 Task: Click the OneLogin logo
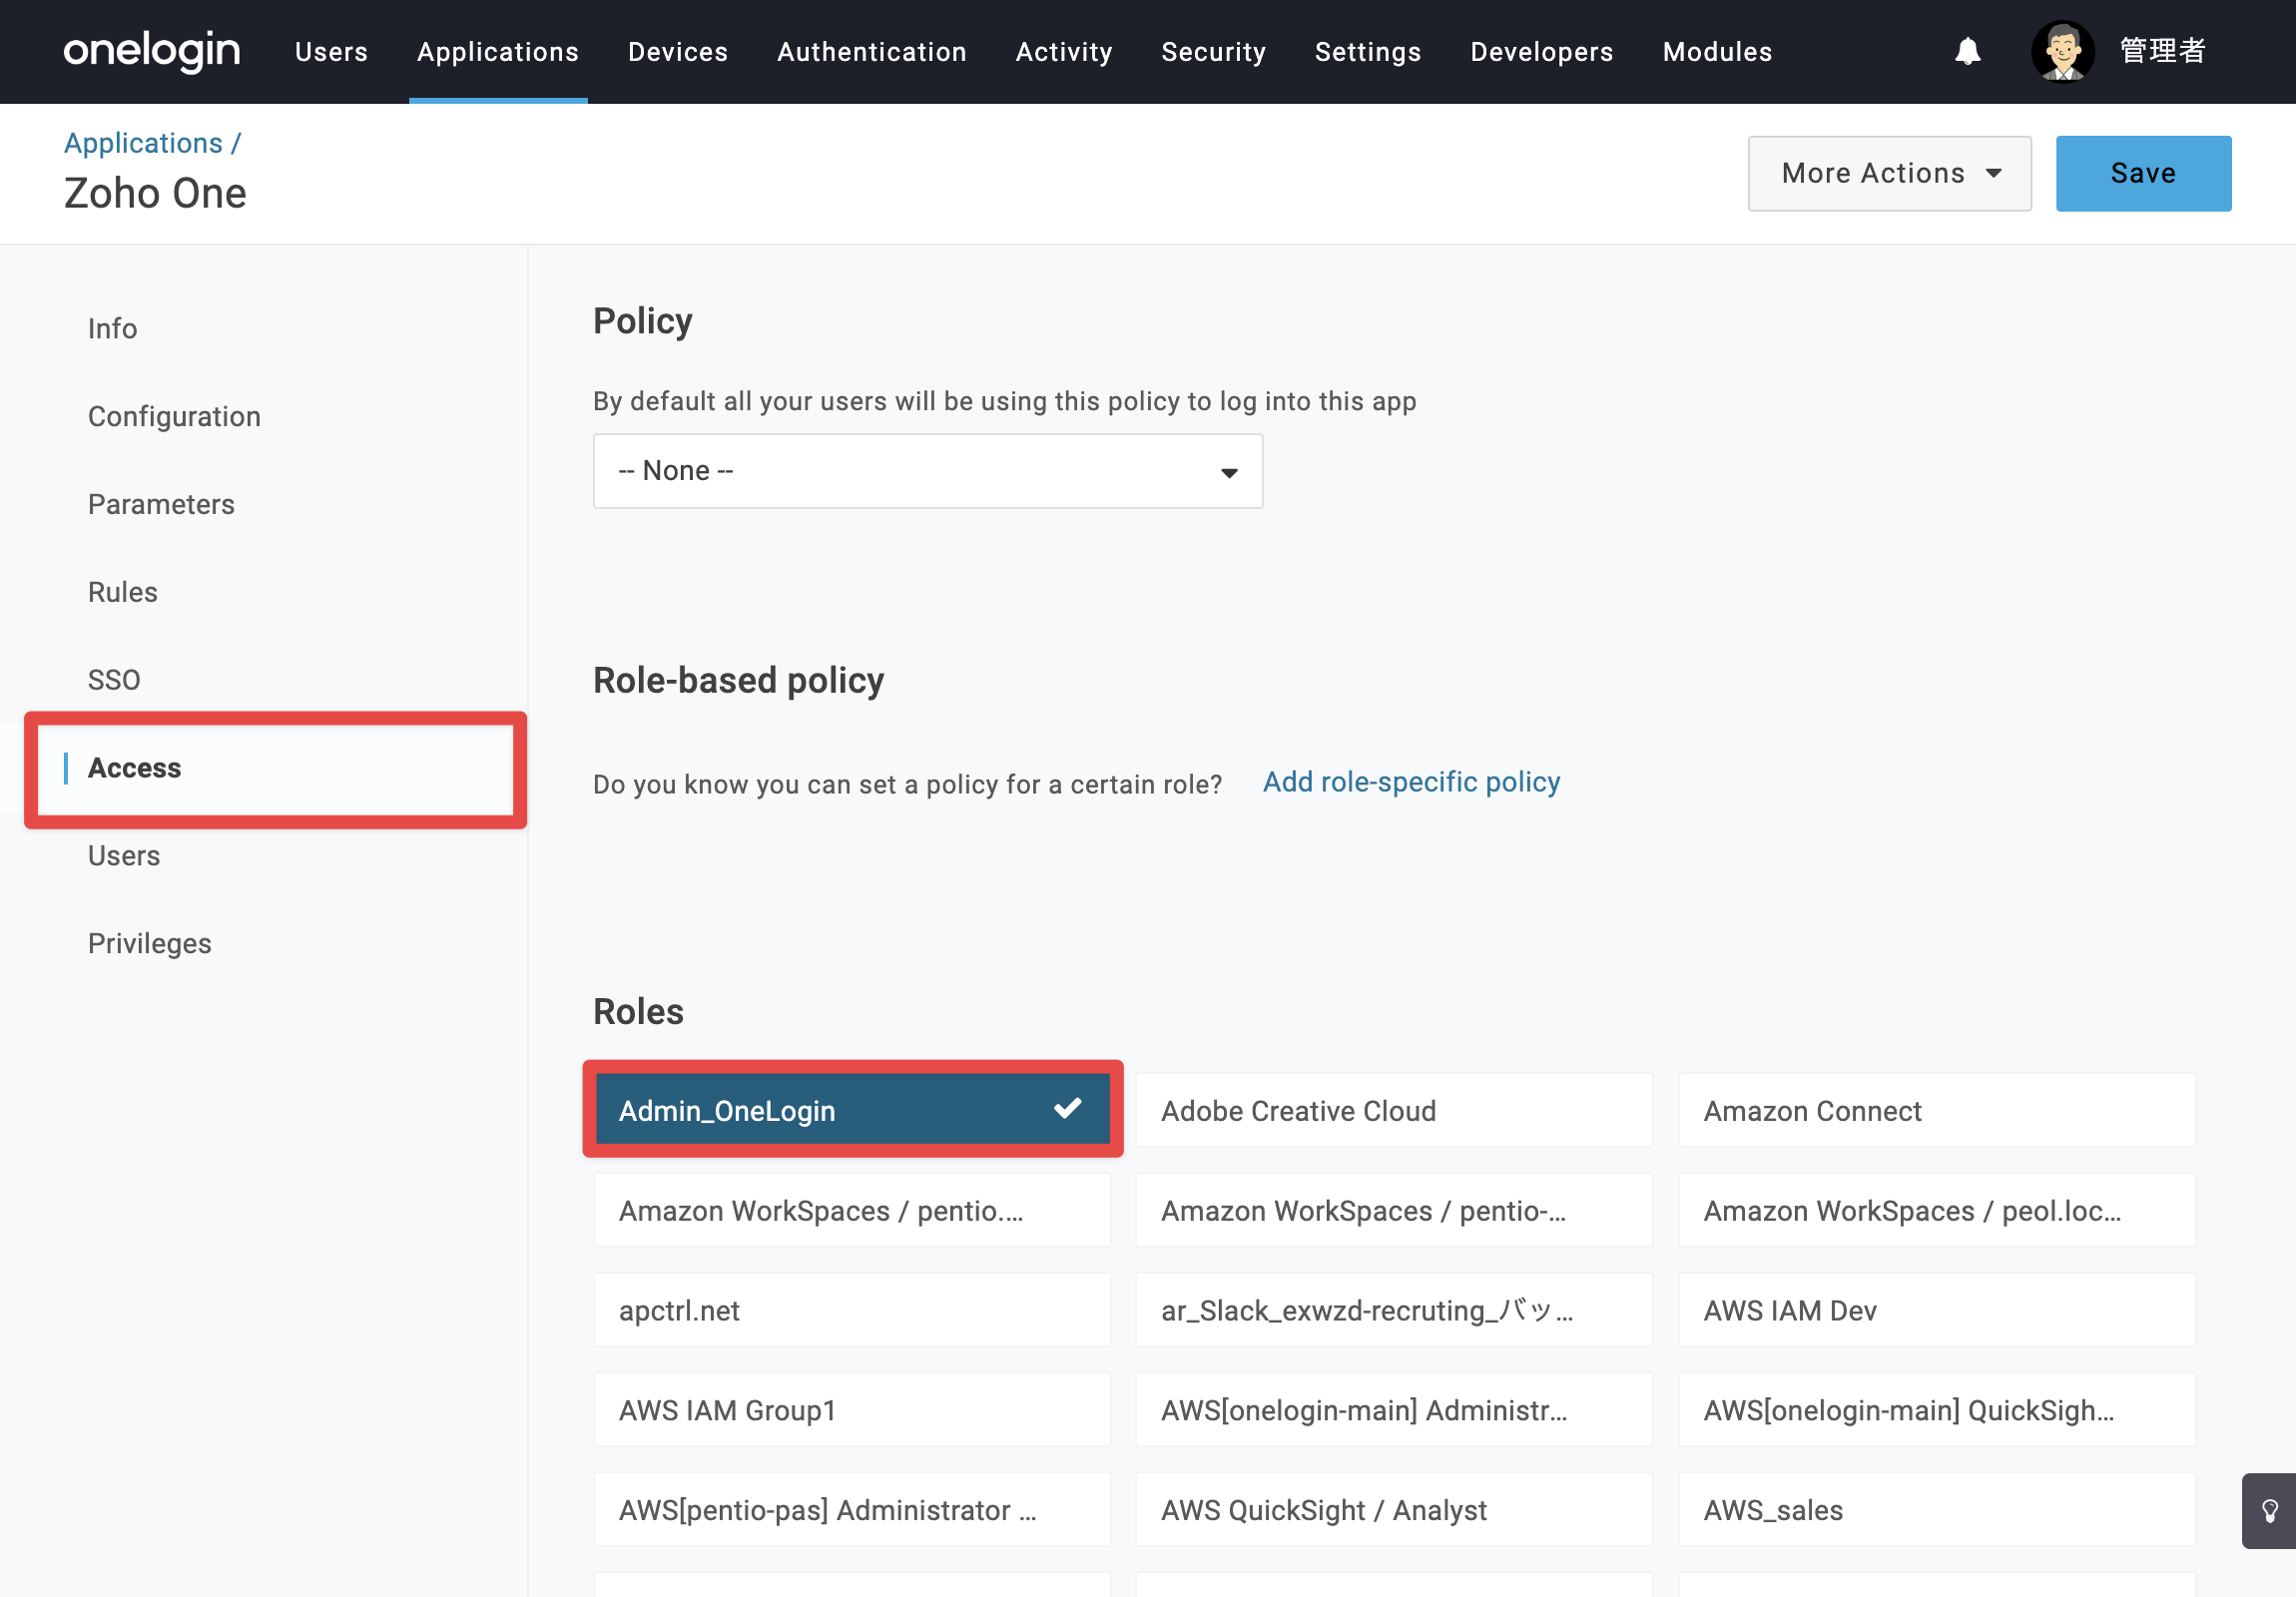[x=152, y=51]
